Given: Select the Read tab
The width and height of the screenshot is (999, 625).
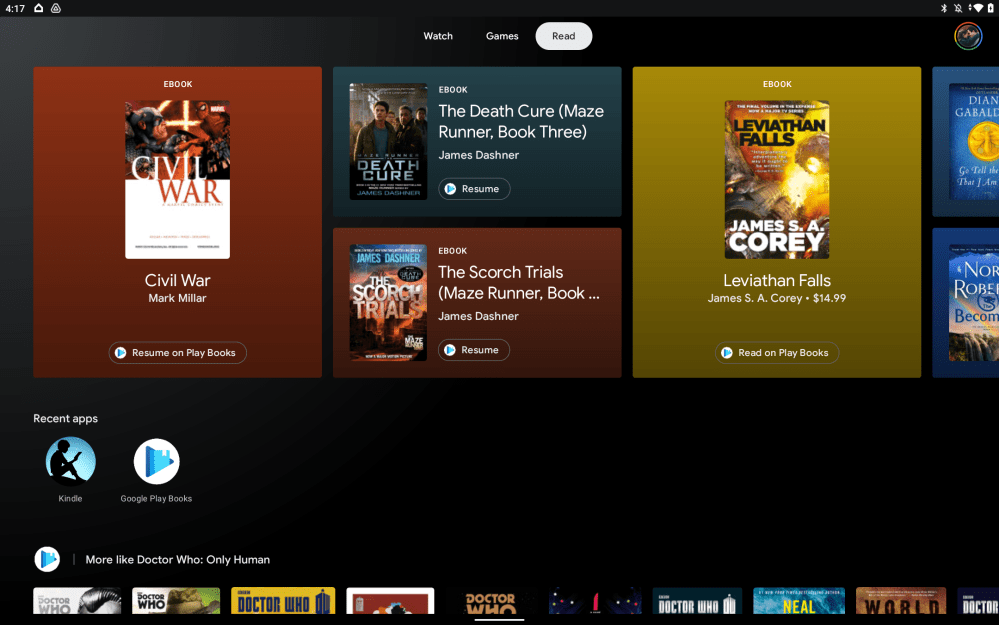Looking at the screenshot, I should coord(564,36).
